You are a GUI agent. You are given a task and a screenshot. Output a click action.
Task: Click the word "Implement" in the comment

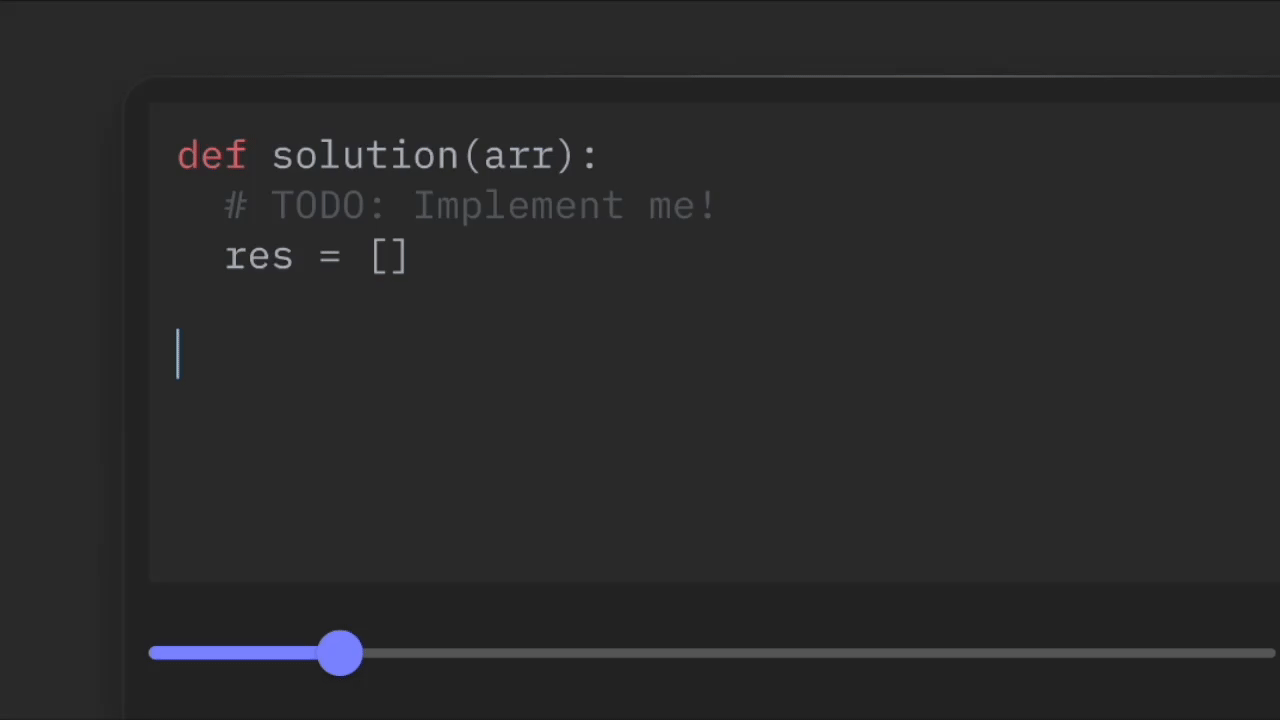(518, 206)
